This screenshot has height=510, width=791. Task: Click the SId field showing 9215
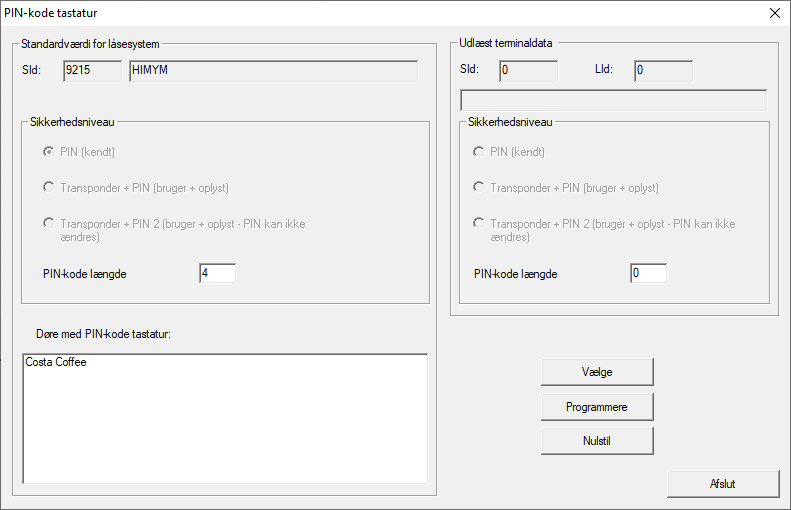coord(91,71)
